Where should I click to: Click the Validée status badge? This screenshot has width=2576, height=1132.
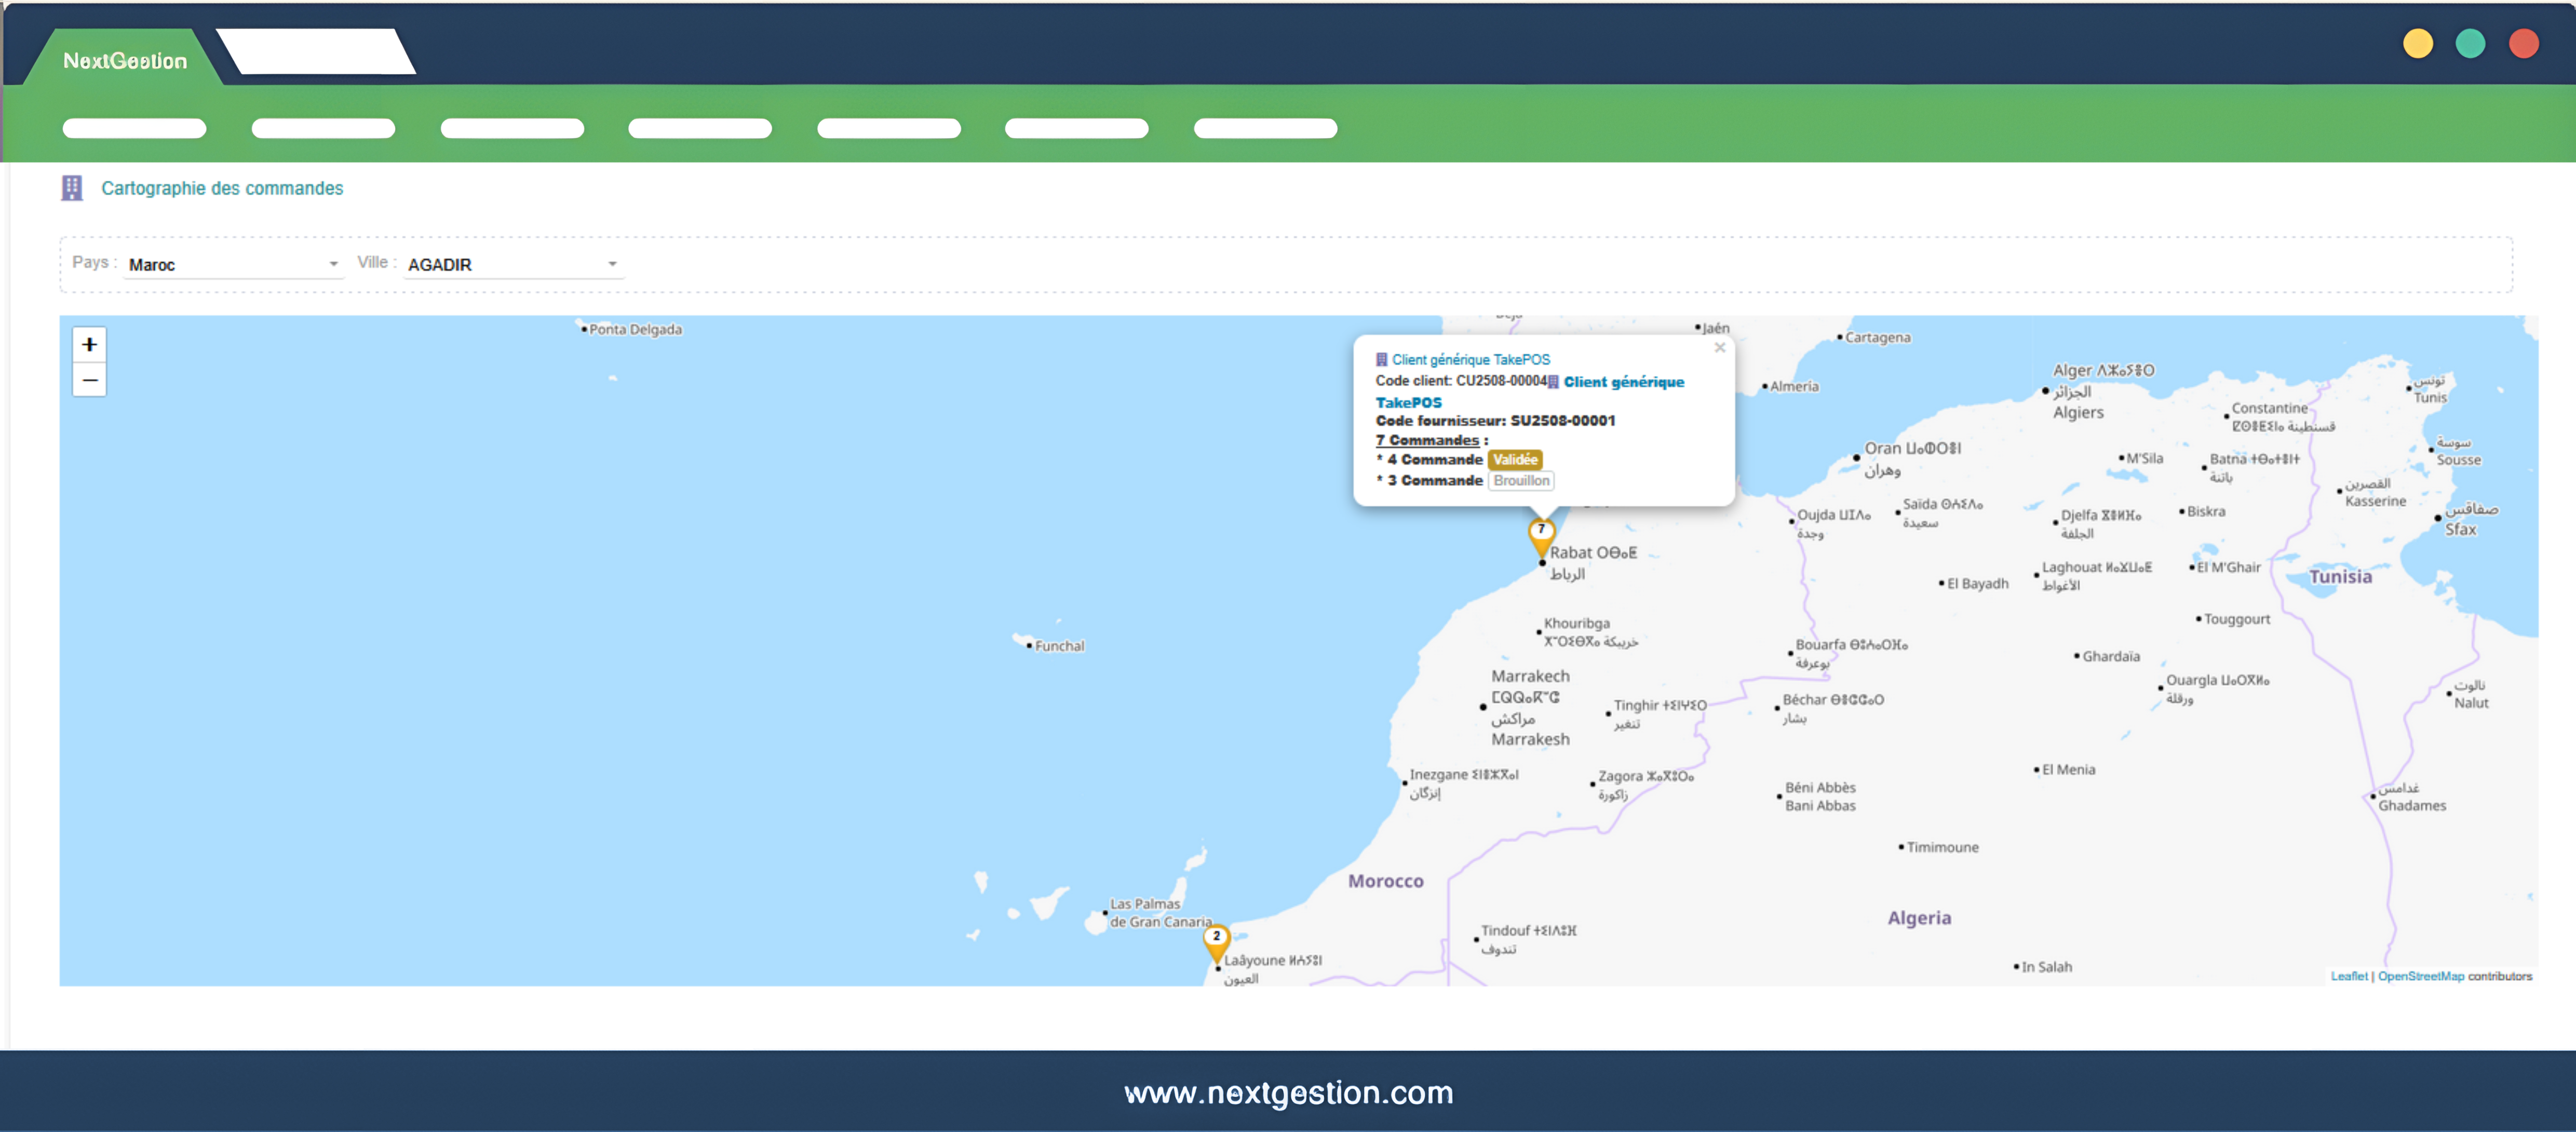pos(1514,460)
